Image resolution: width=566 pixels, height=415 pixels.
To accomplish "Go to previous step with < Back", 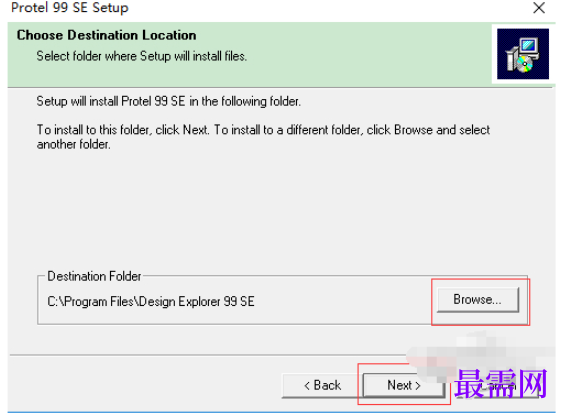I will click(x=322, y=385).
